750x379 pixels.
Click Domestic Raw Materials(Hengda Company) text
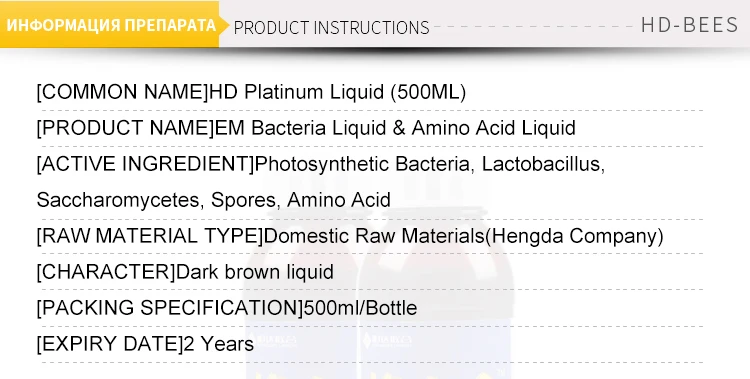point(463,236)
